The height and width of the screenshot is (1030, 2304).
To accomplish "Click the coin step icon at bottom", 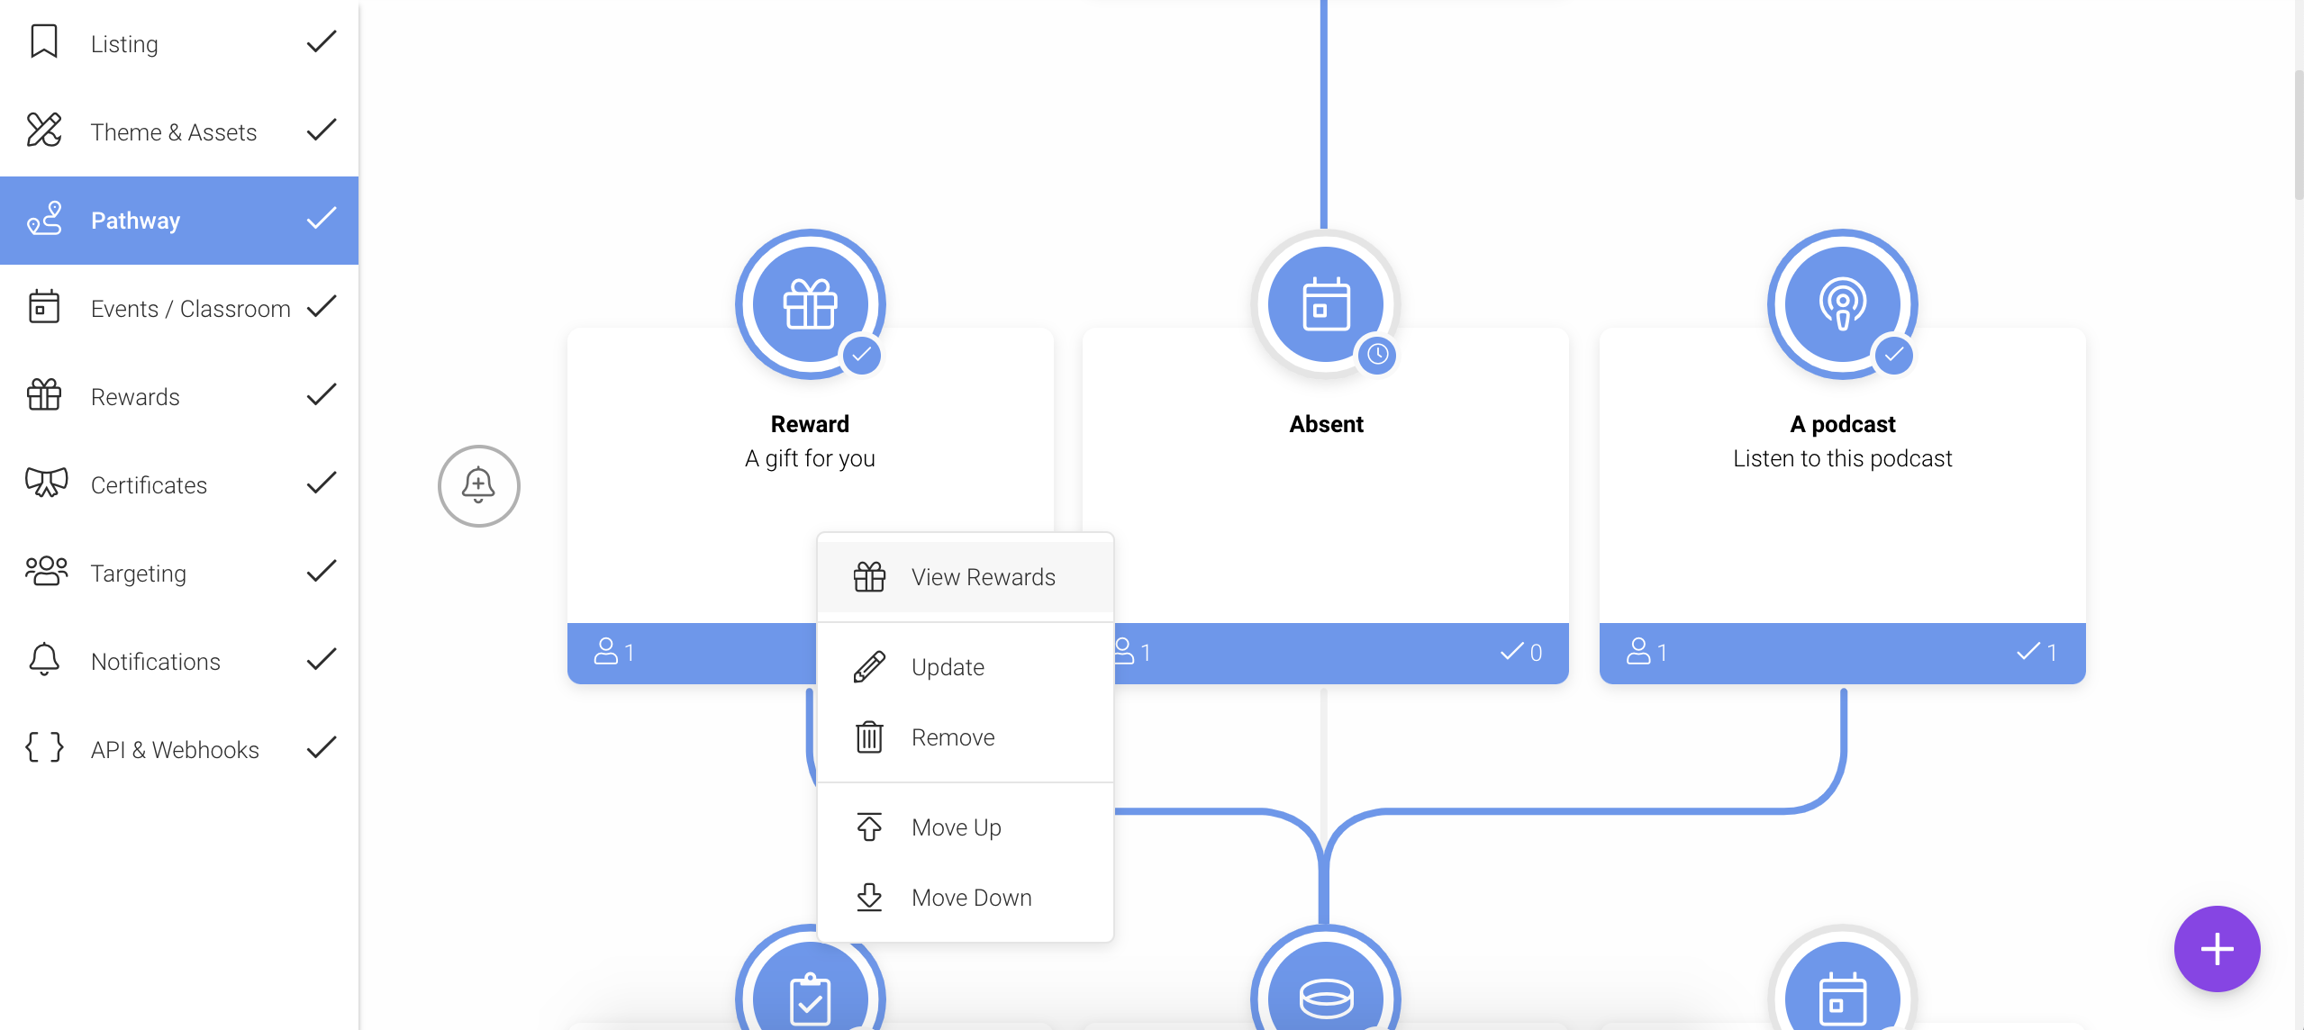I will click(1325, 996).
